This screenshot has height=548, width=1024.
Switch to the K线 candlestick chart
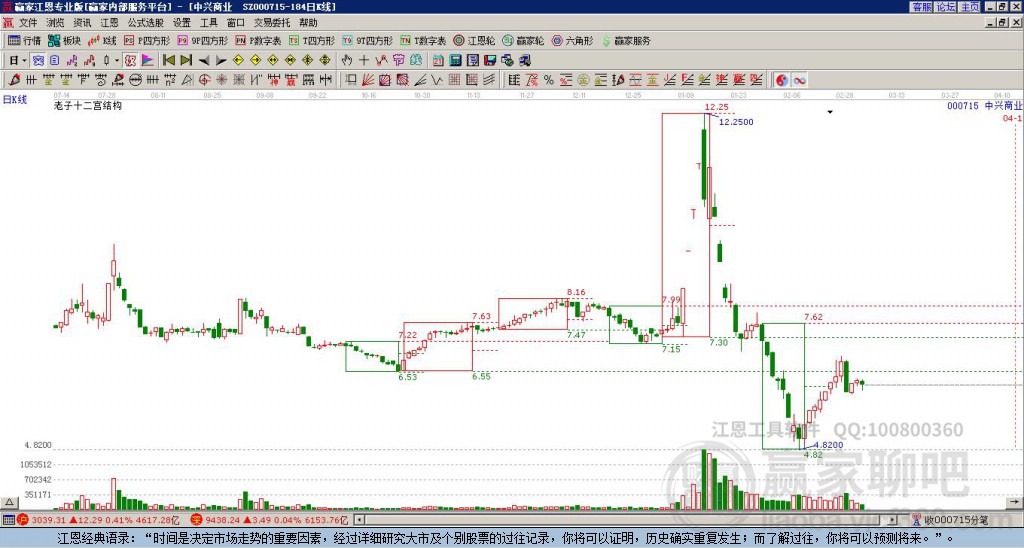pyautogui.click(x=101, y=40)
